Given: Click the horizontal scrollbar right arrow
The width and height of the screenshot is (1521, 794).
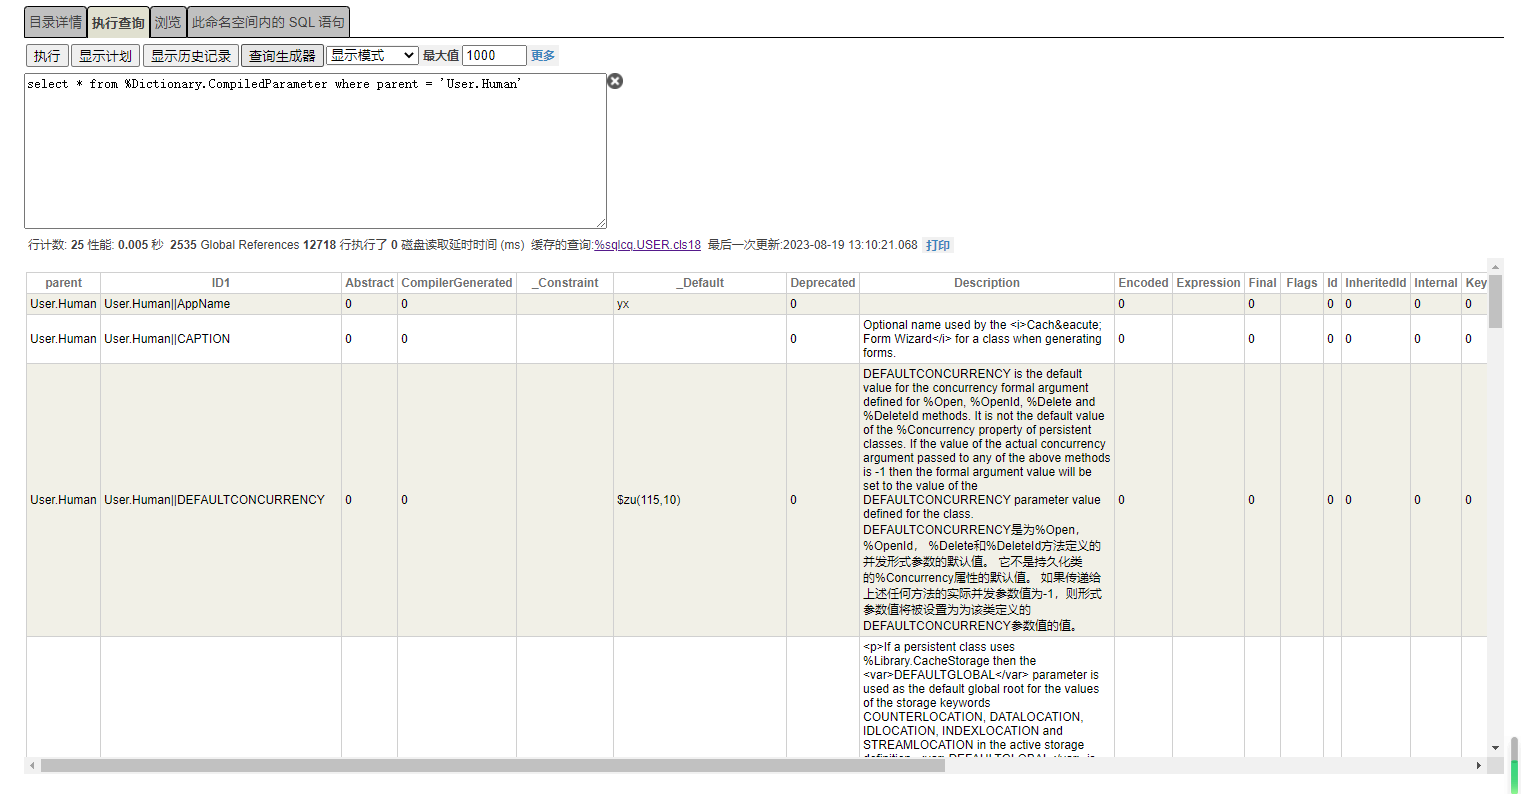Looking at the screenshot, I should point(1479,766).
